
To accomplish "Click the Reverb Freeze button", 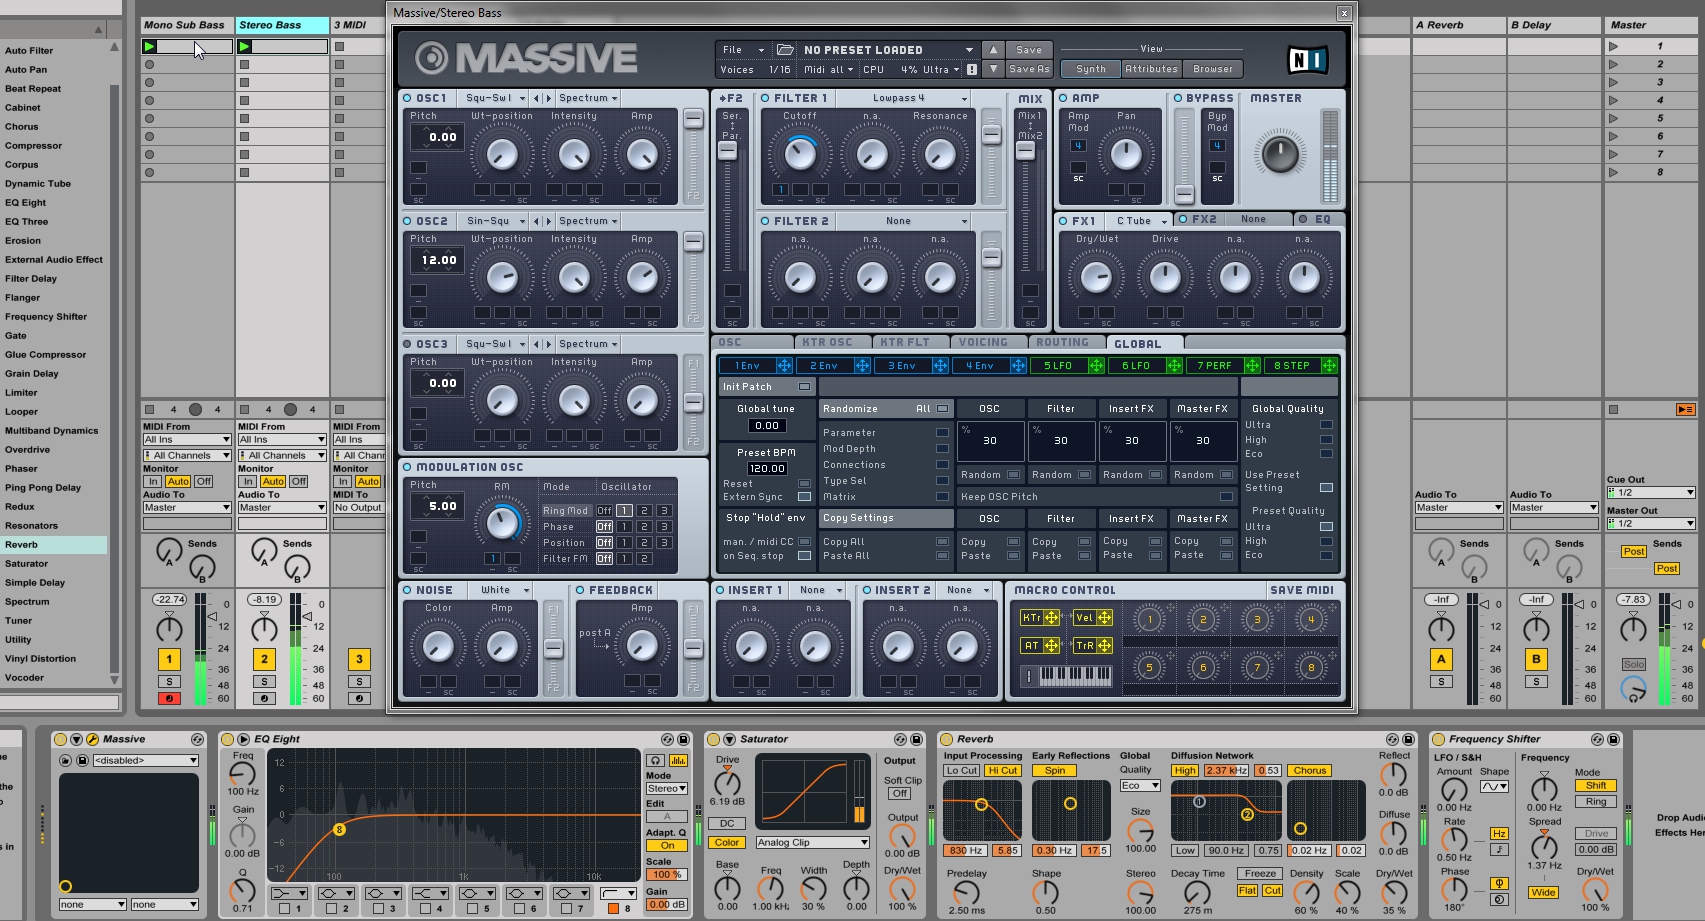I will (x=1260, y=874).
